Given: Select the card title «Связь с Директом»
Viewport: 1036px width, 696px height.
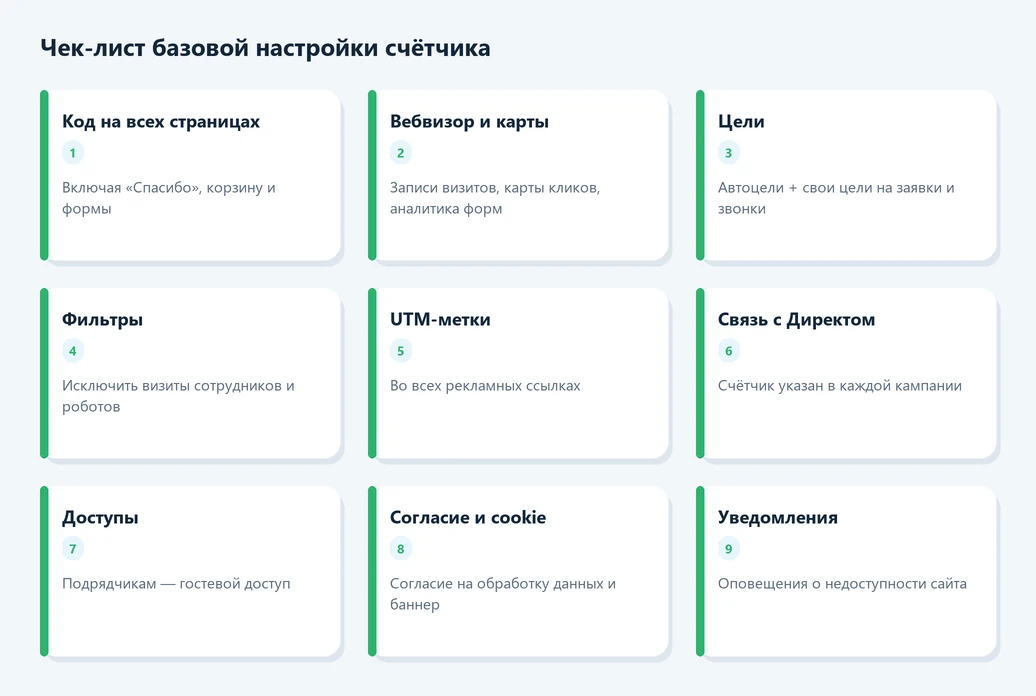Looking at the screenshot, I should pyautogui.click(x=796, y=319).
